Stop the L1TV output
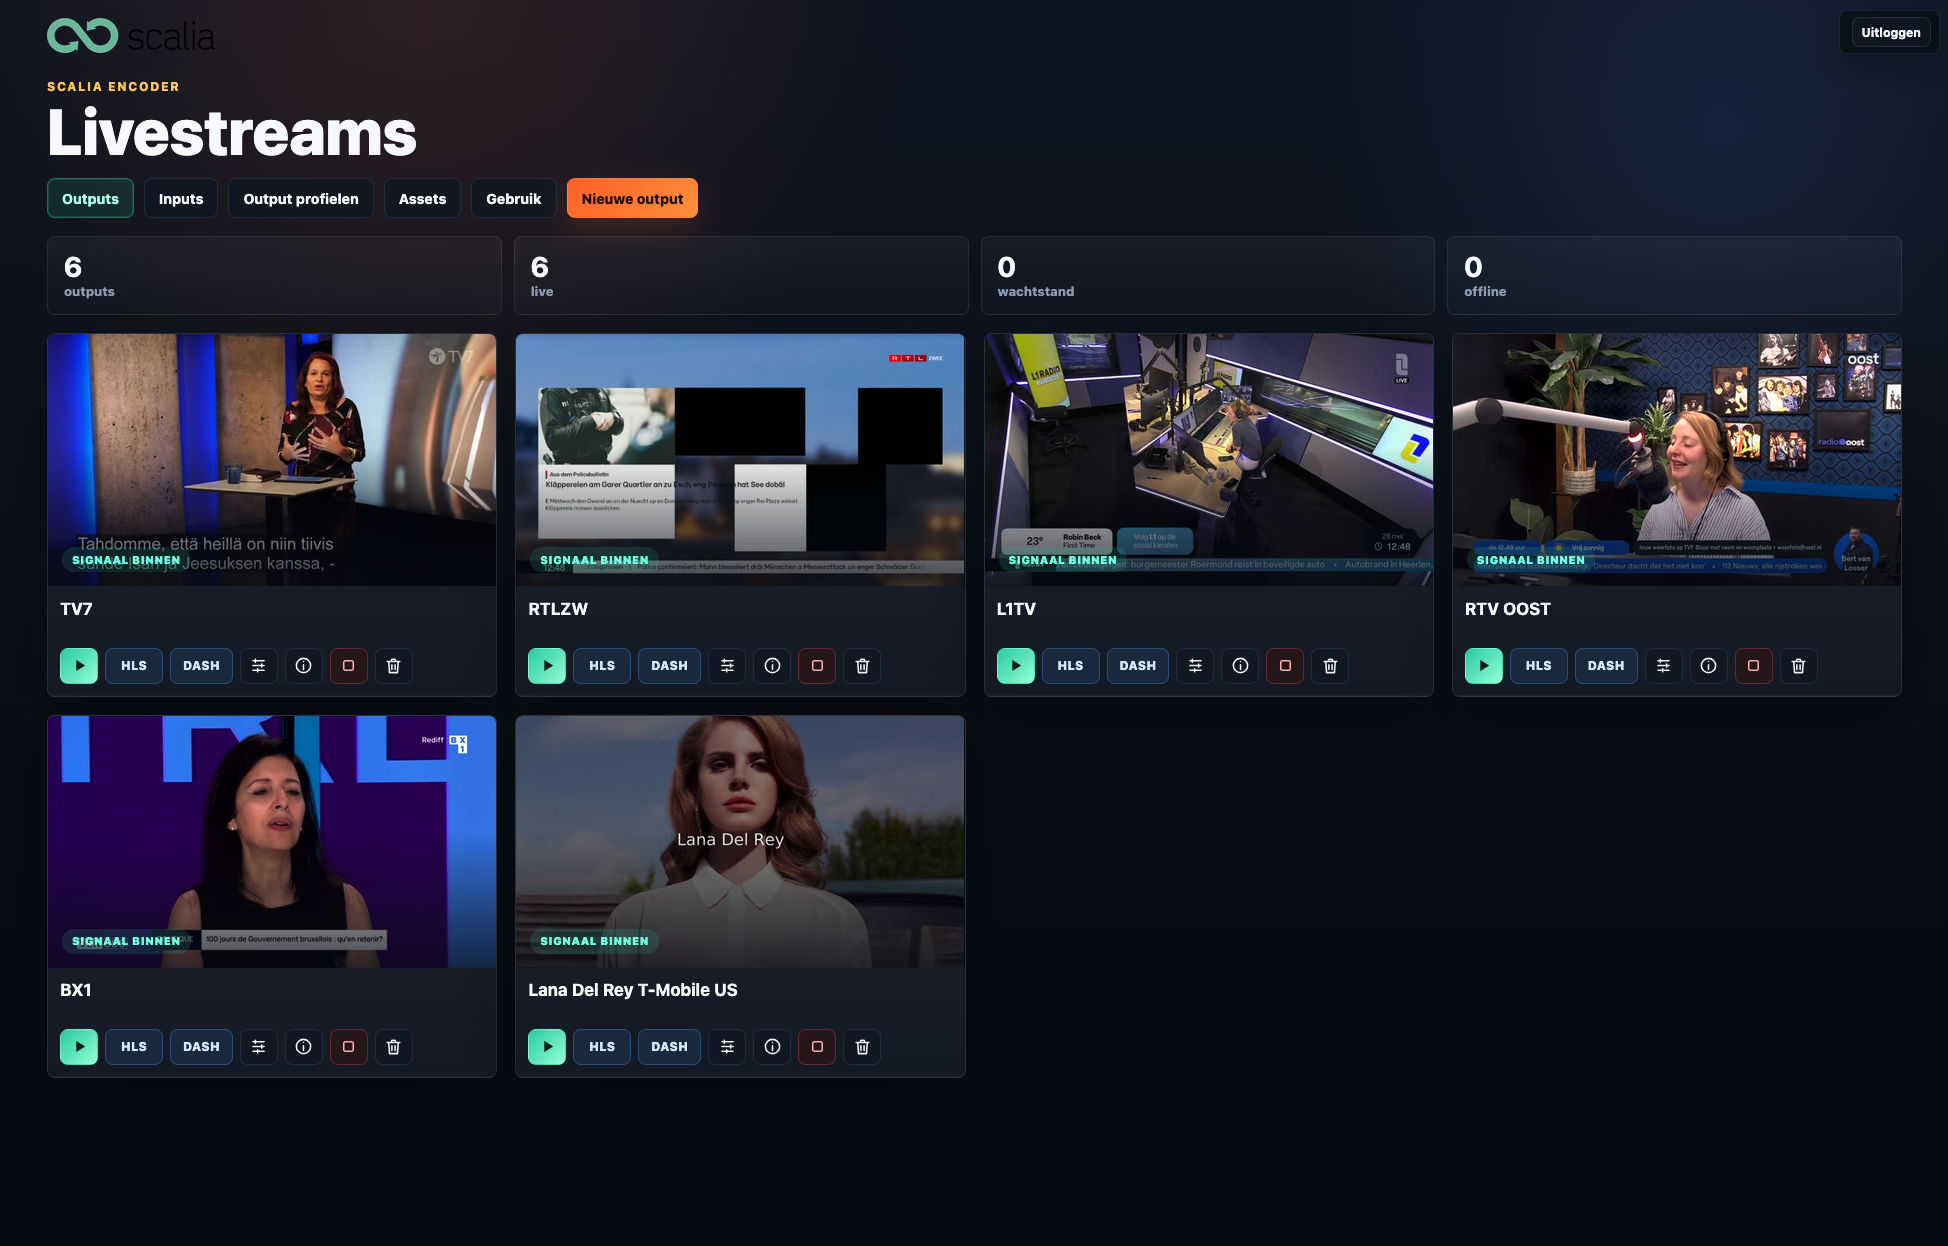Screen dimensions: 1948x1246 point(1285,666)
